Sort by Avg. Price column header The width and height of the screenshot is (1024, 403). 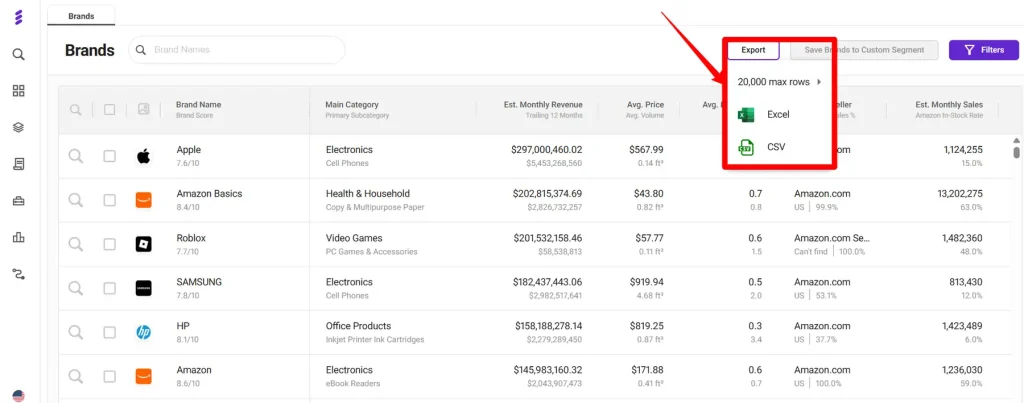pyautogui.click(x=645, y=105)
